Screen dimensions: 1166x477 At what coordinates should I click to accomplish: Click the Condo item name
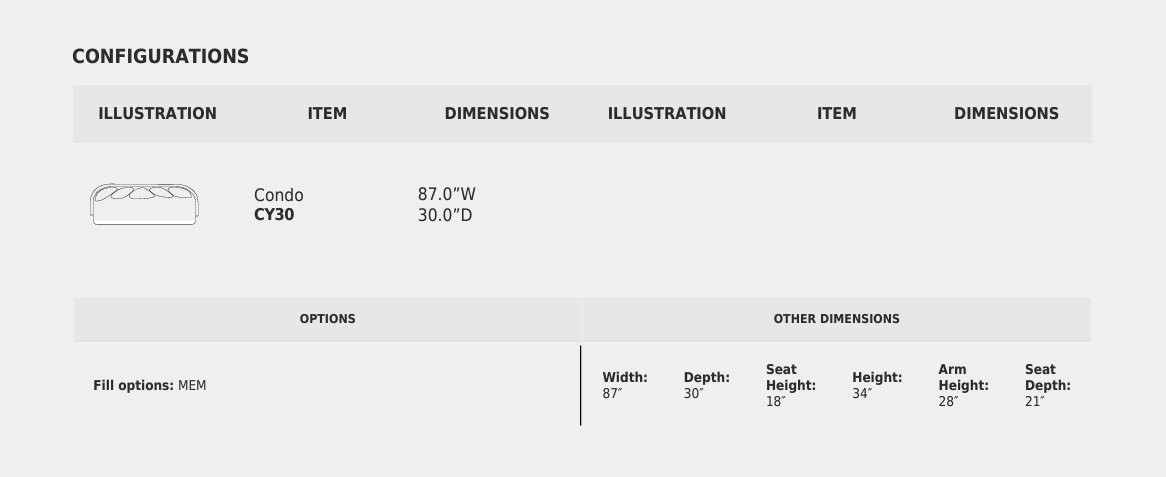278,195
